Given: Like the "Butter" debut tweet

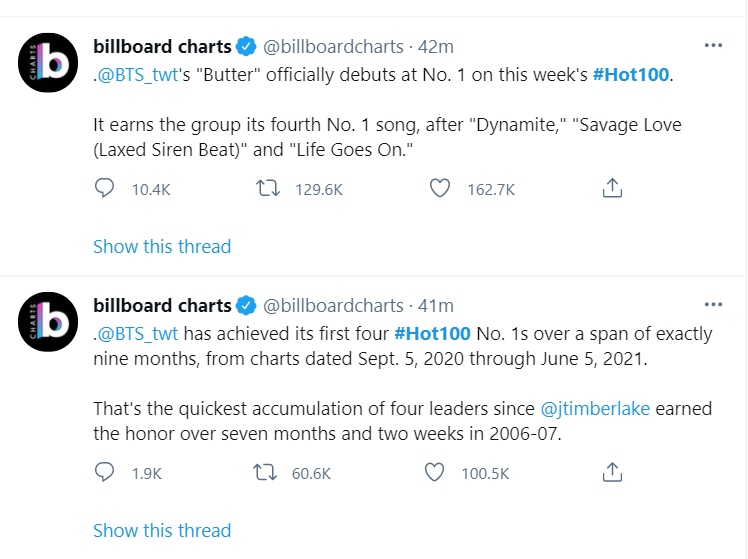Looking at the screenshot, I should coord(438,187).
